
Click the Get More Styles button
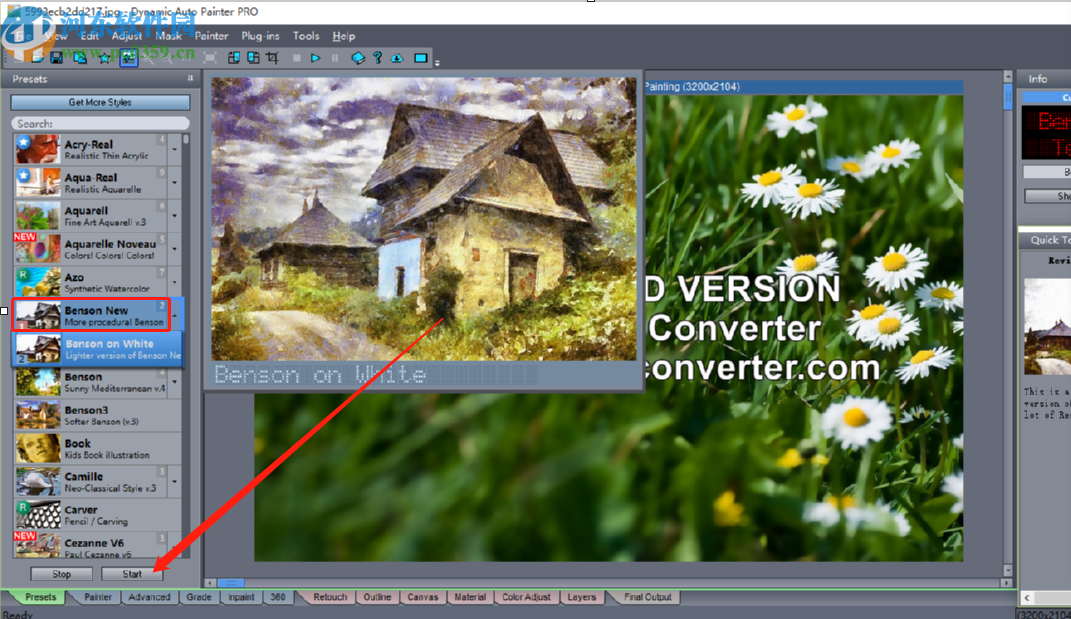pyautogui.click(x=100, y=102)
